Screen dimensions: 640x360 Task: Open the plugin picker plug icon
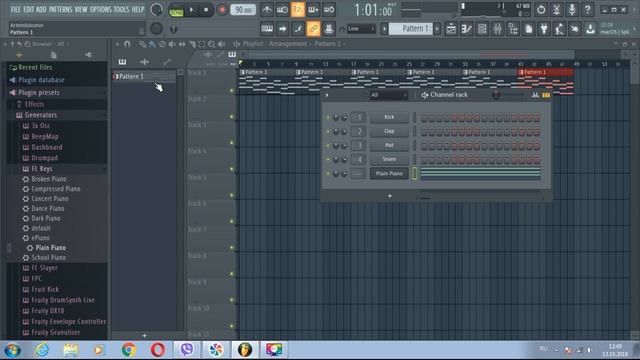544,29
